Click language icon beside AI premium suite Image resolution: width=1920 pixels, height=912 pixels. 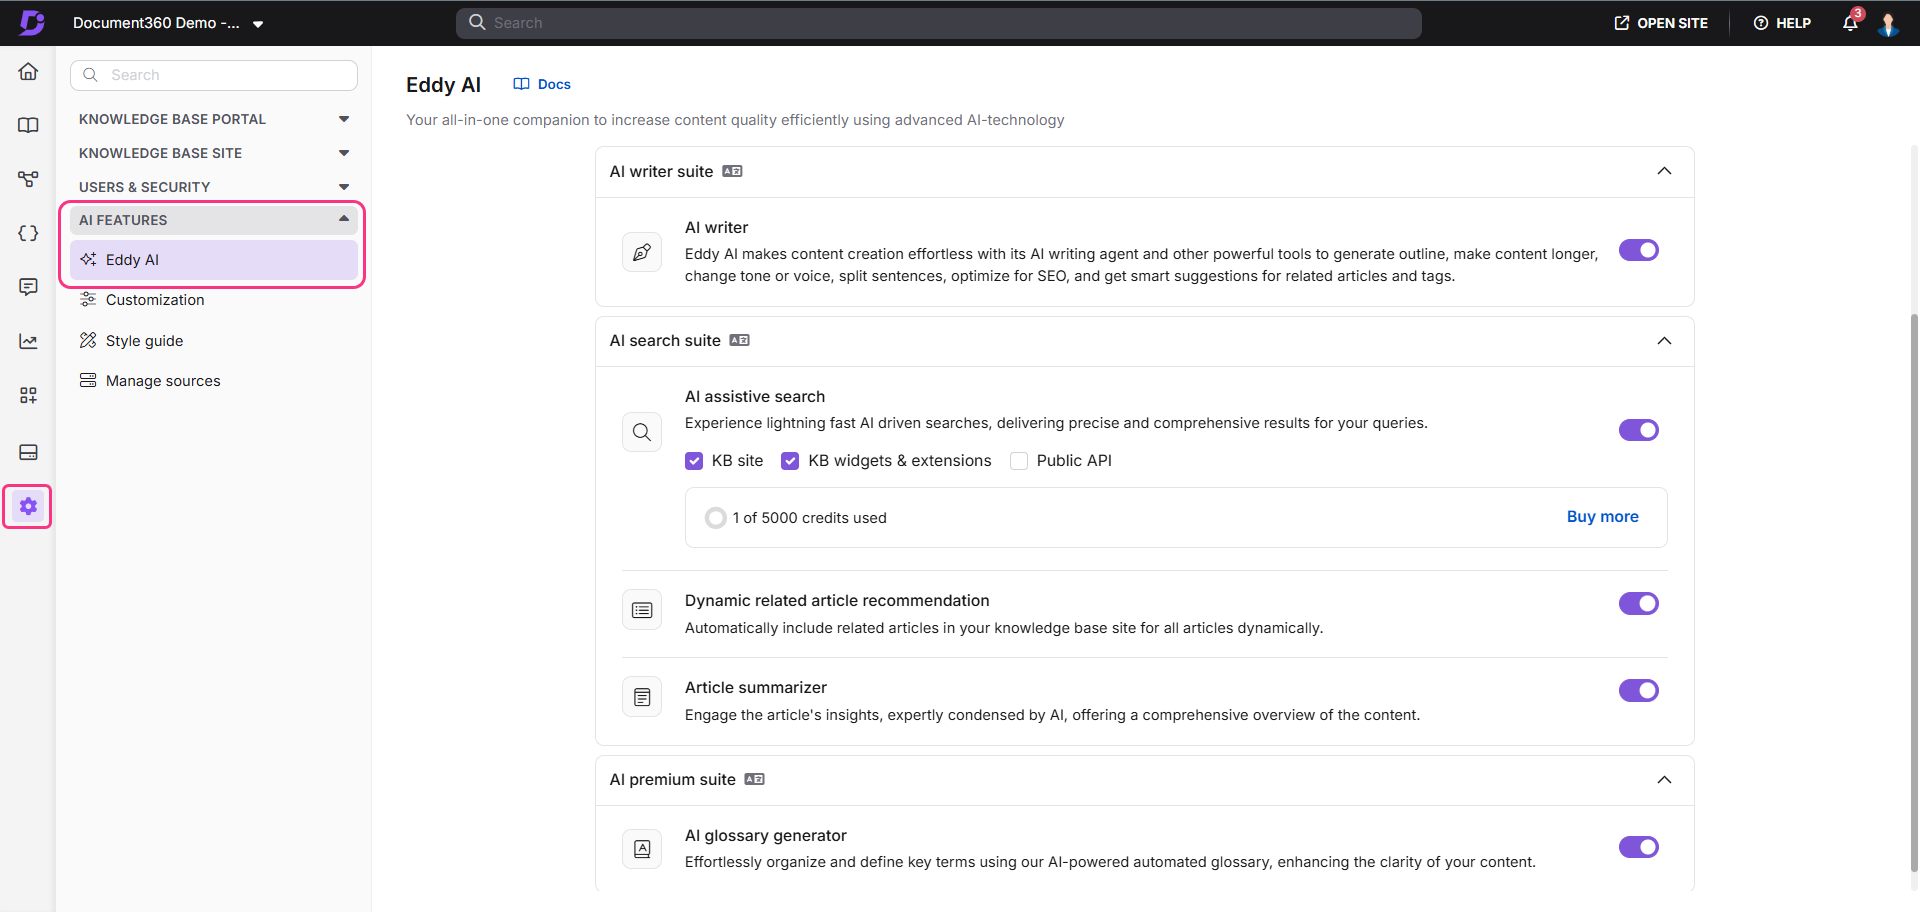tap(755, 779)
